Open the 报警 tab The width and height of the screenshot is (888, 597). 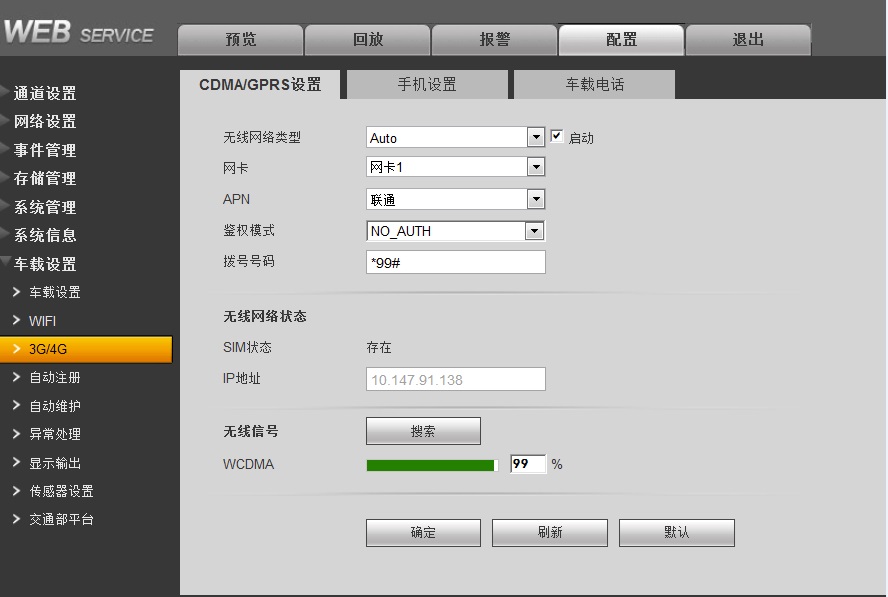coord(495,40)
